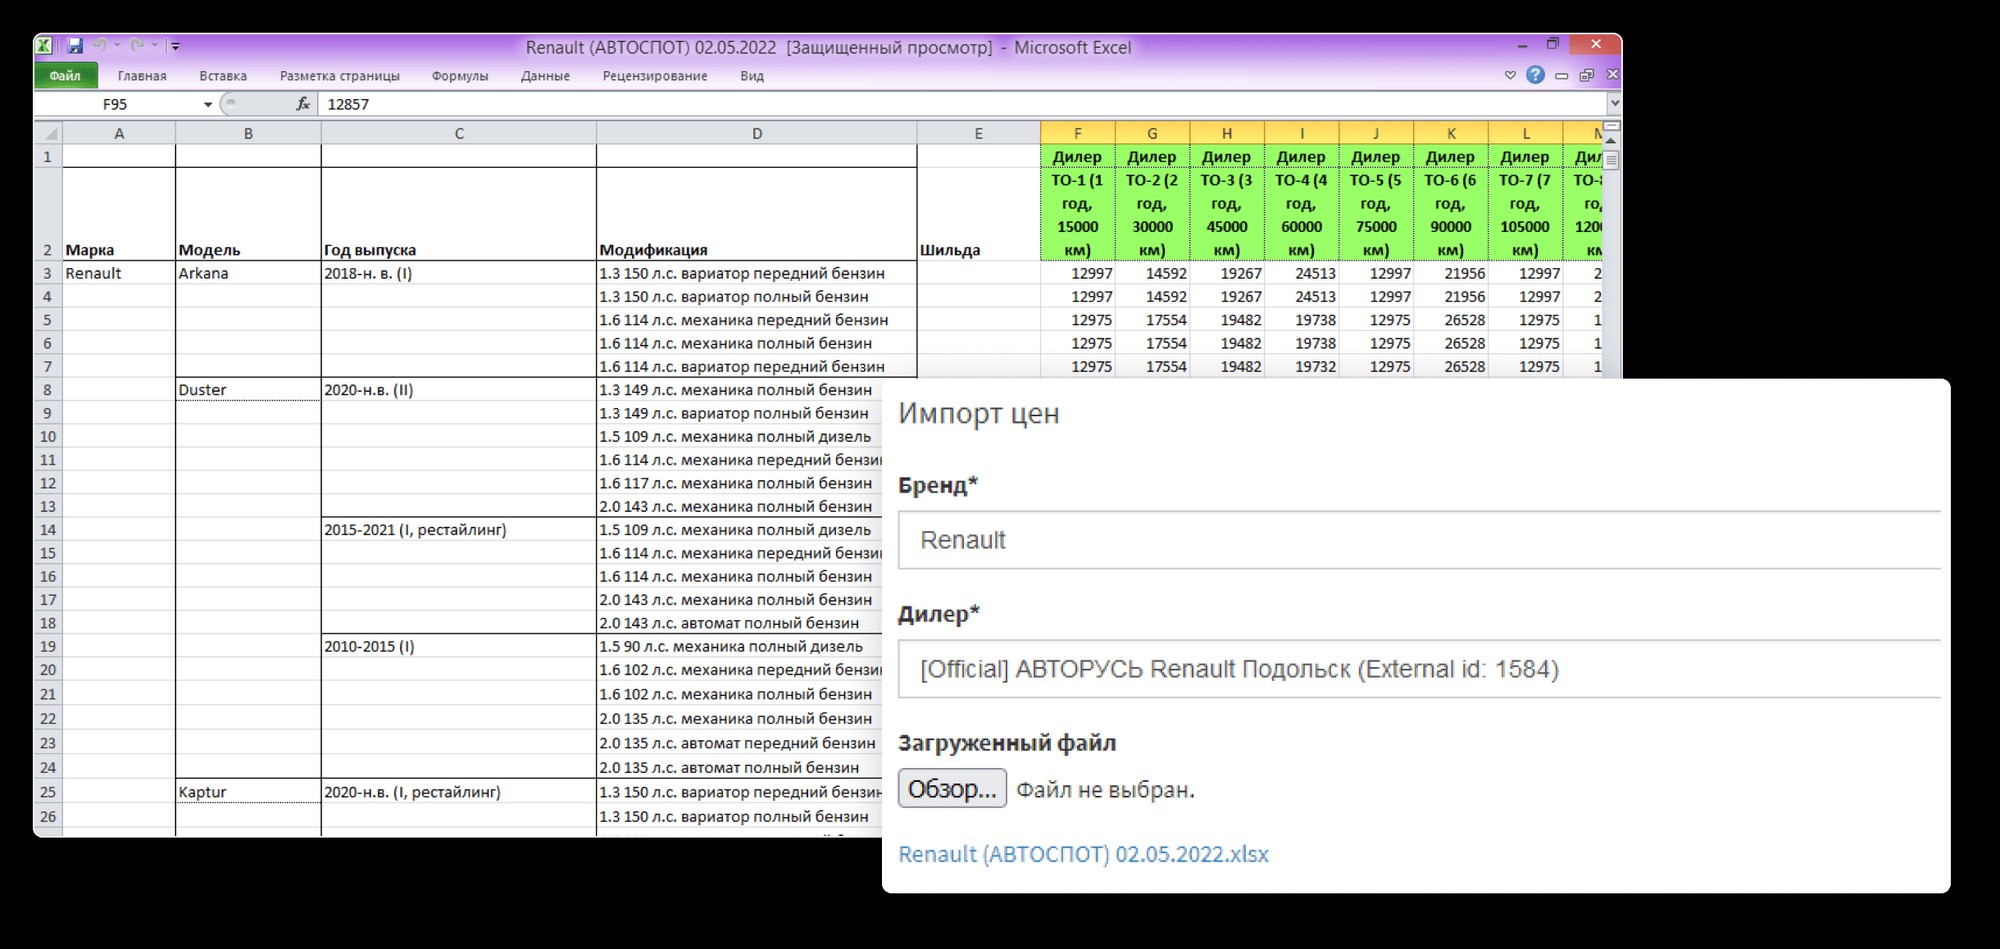The width and height of the screenshot is (2000, 949).
Task: Open the Рецензирование ribbon tab
Action: (x=655, y=76)
